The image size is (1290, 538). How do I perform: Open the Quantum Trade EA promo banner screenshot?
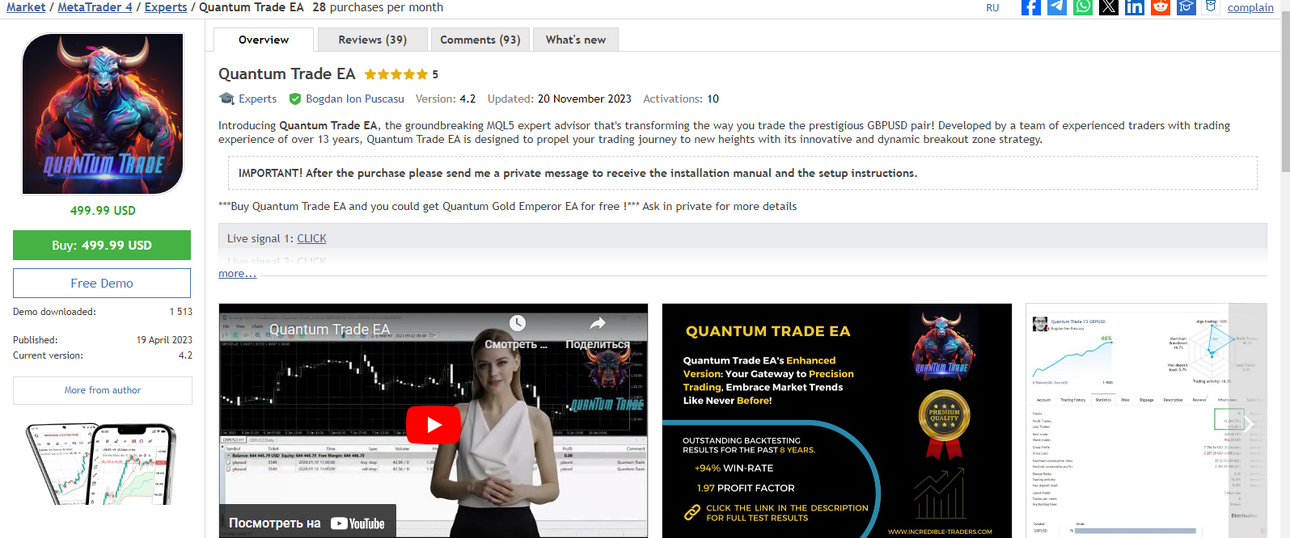837,420
